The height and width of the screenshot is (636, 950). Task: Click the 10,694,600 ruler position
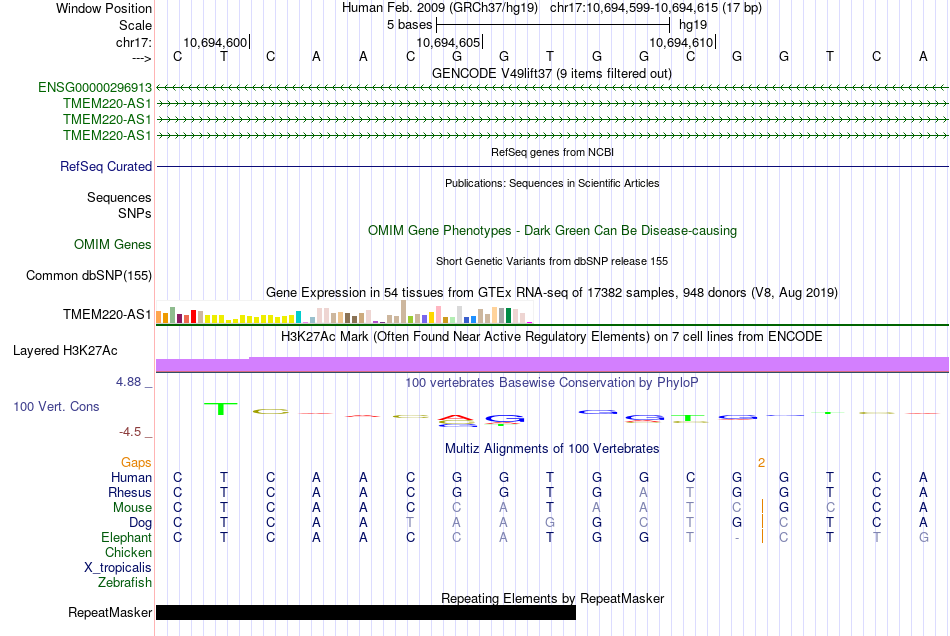coord(215,42)
